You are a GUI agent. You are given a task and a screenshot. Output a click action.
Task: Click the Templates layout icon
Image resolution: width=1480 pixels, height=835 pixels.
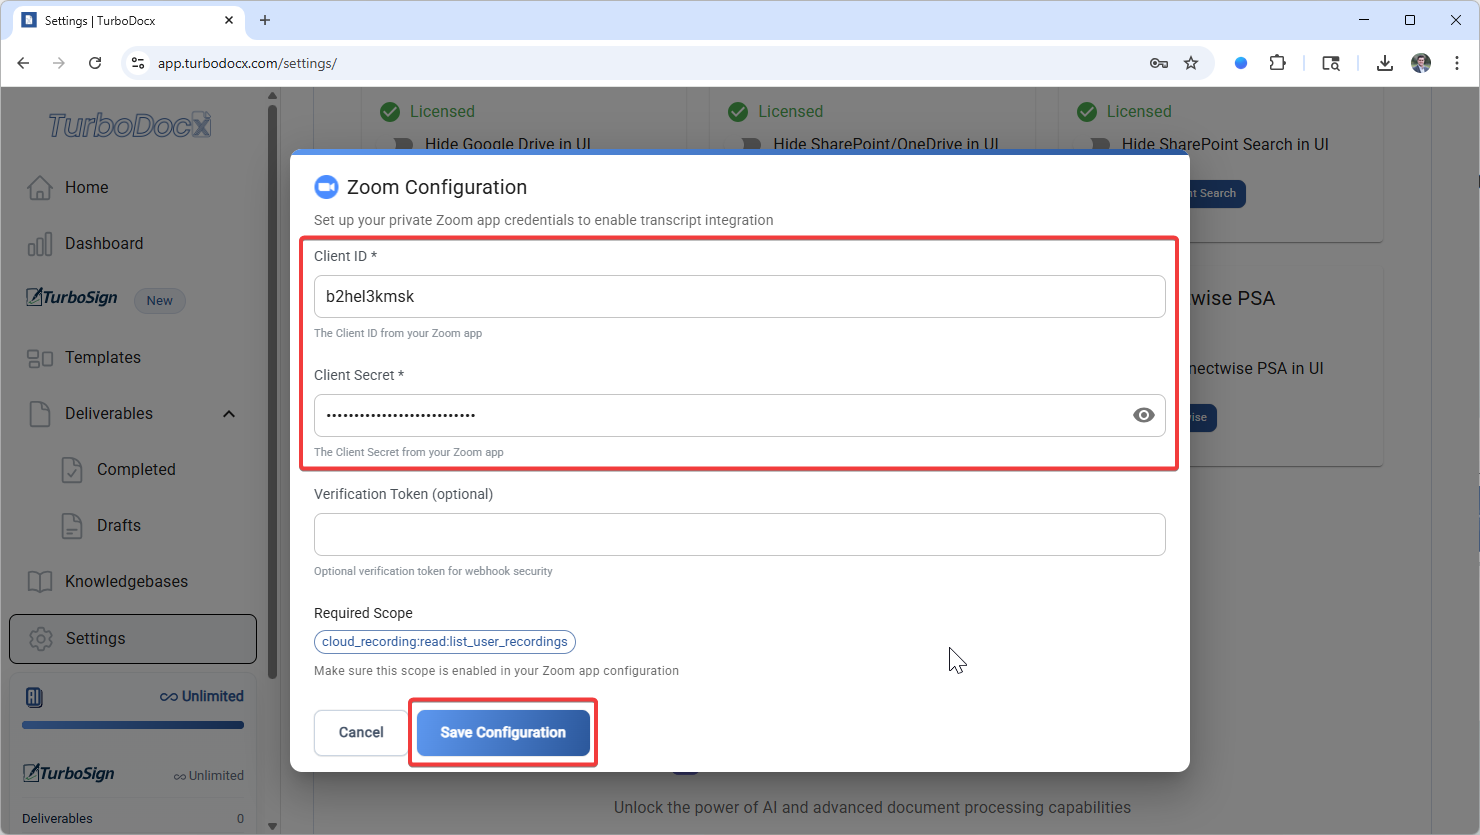point(40,358)
